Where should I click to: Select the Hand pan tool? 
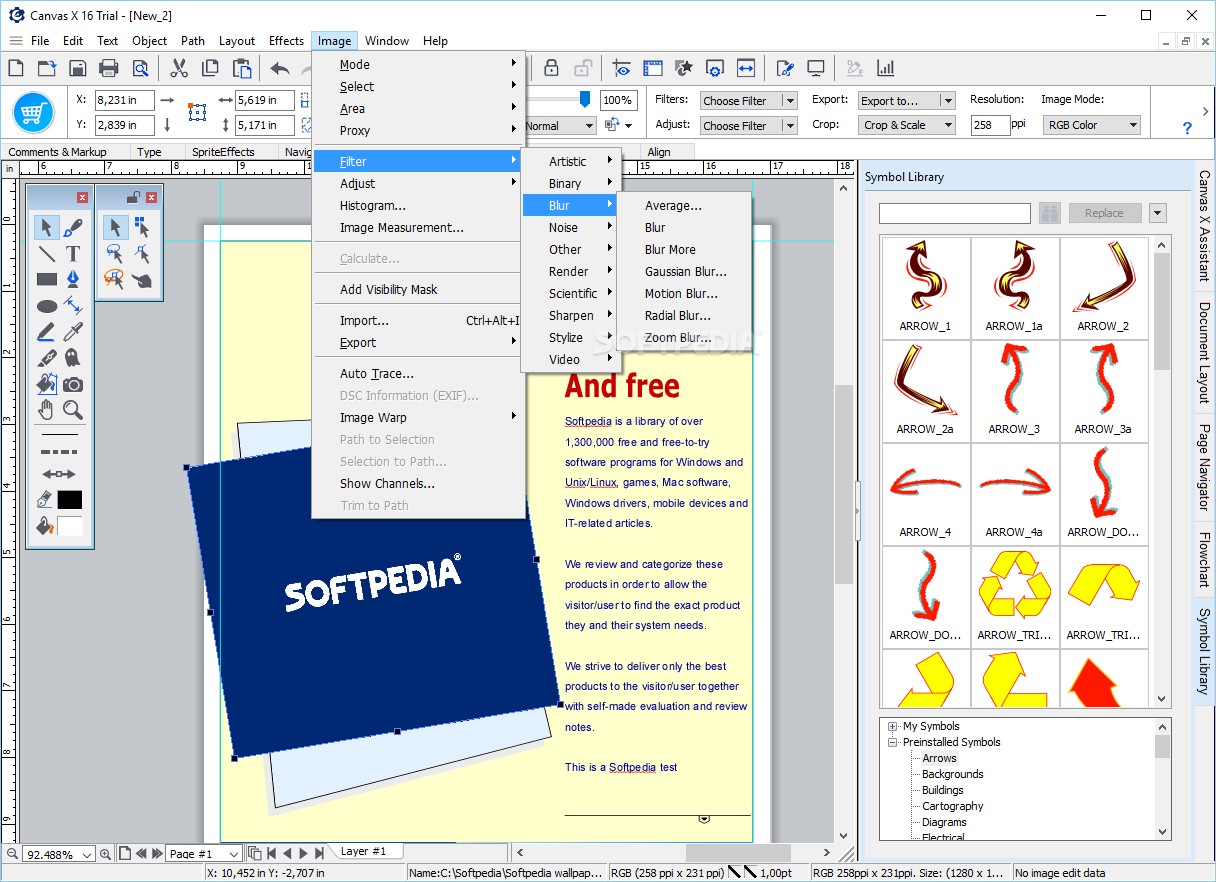click(x=47, y=410)
